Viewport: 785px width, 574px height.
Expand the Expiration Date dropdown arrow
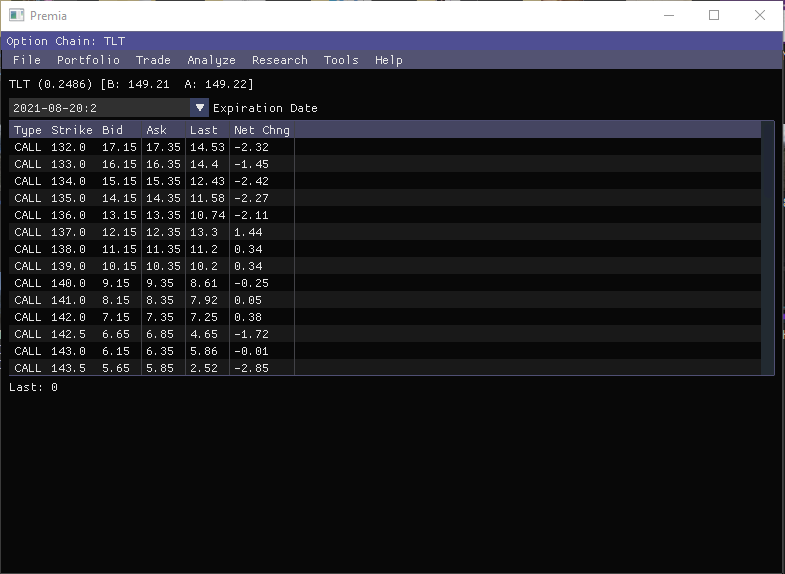pos(199,108)
